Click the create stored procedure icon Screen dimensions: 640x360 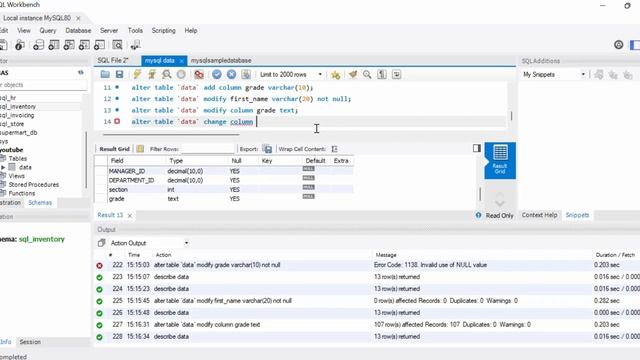click(x=84, y=45)
